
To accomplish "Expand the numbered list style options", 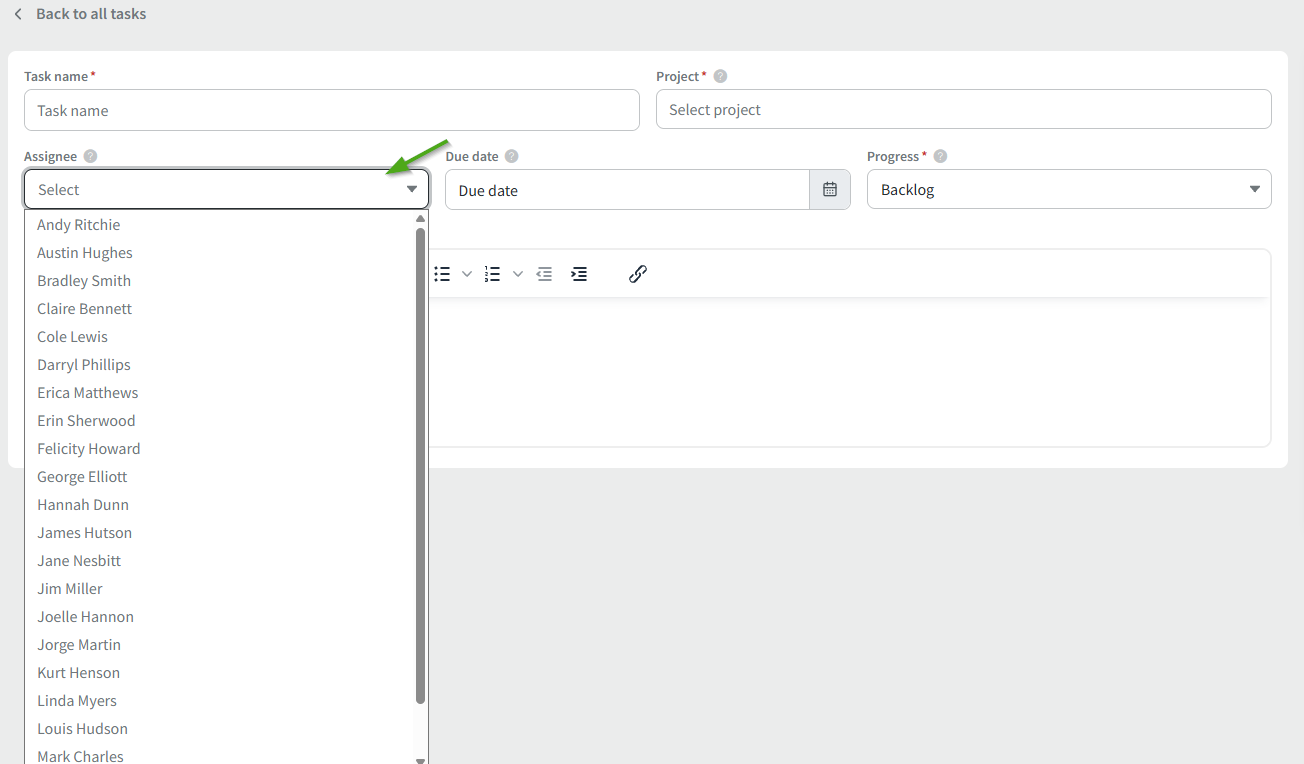I will (518, 274).
